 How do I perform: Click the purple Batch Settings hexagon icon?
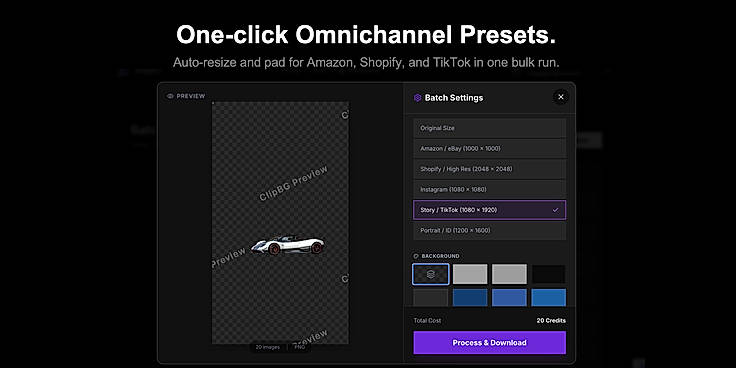tap(417, 98)
